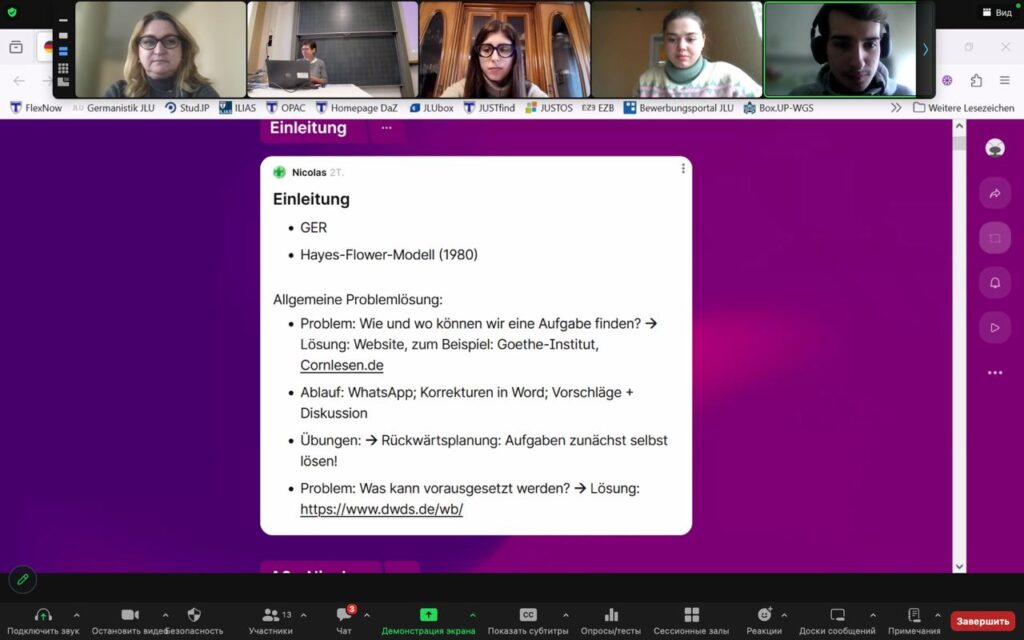The width and height of the screenshot is (1024, 640).
Task: Click the red end meeting button
Action: (x=982, y=621)
